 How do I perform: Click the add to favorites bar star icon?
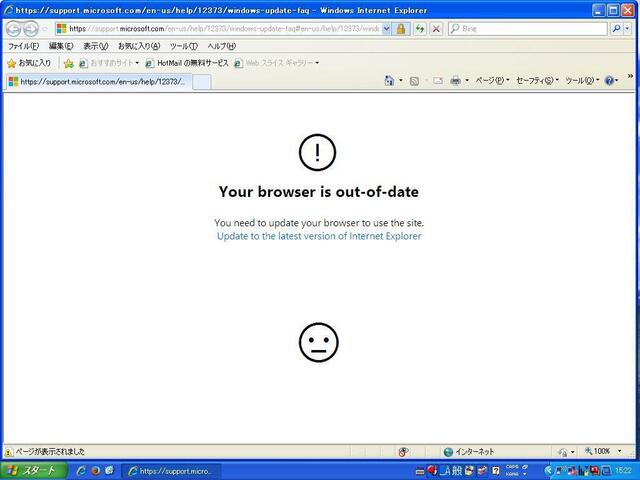click(69, 63)
